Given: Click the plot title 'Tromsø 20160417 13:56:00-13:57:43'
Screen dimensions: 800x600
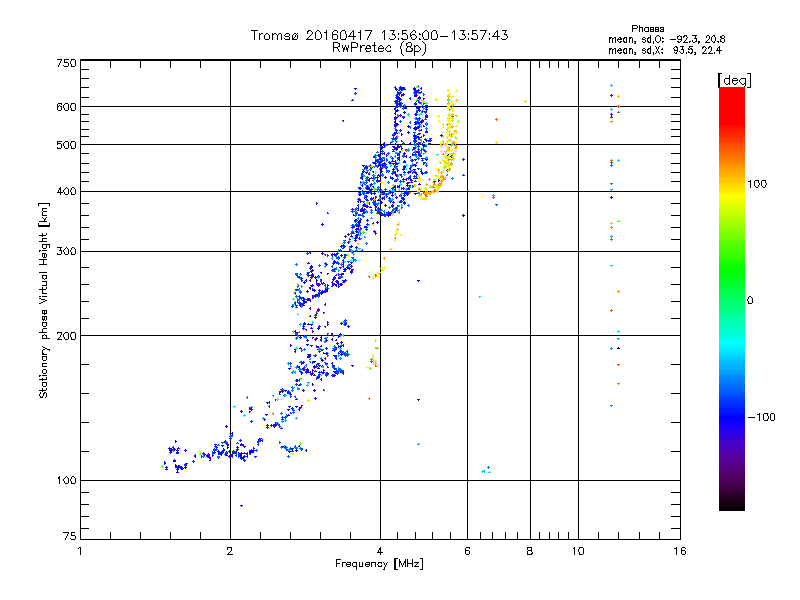Looking at the screenshot, I should (379, 35).
